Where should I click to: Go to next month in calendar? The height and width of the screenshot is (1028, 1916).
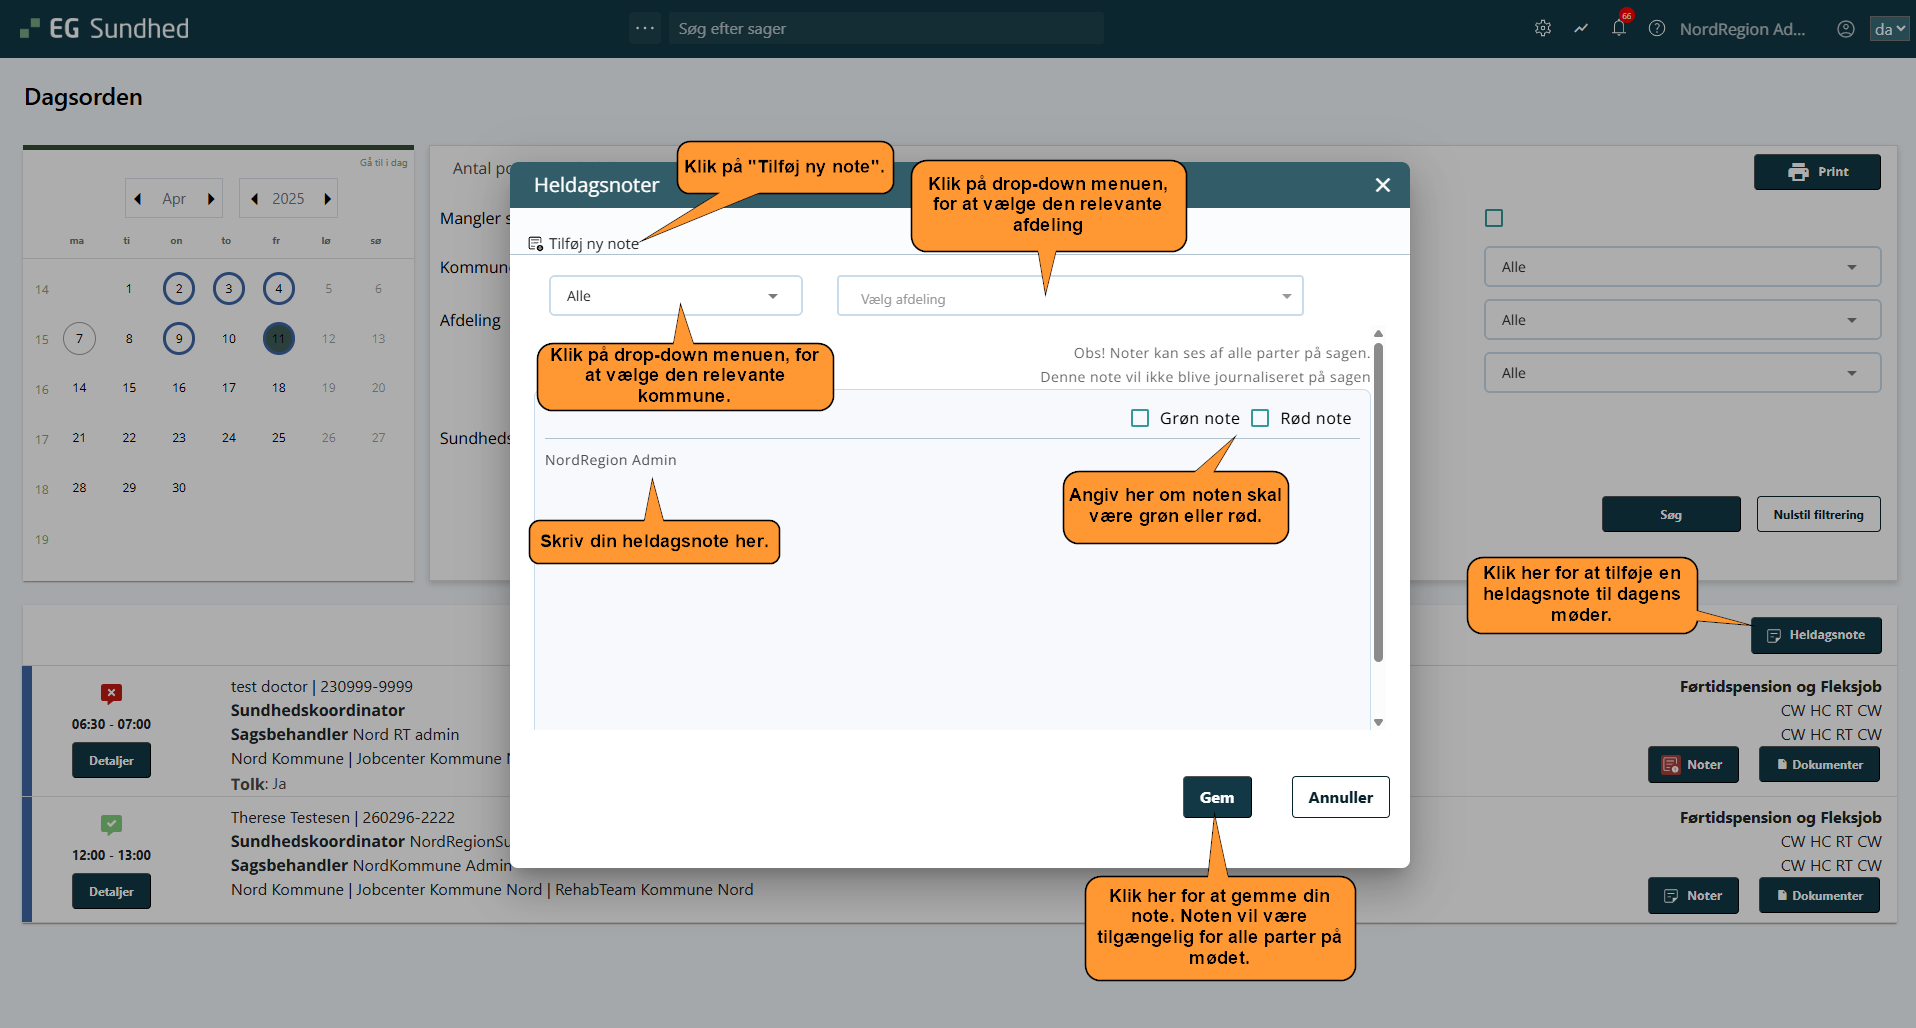pos(211,199)
